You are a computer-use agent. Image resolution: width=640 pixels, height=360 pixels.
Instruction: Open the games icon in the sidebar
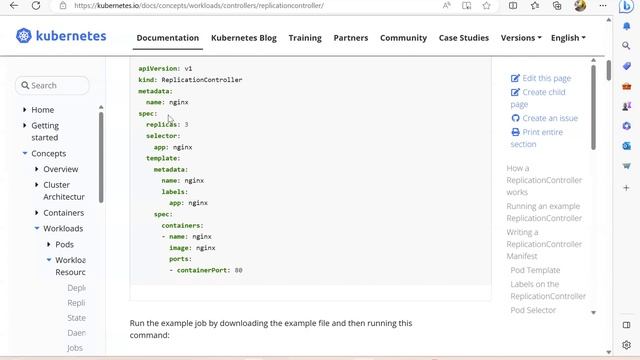pyautogui.click(x=627, y=106)
